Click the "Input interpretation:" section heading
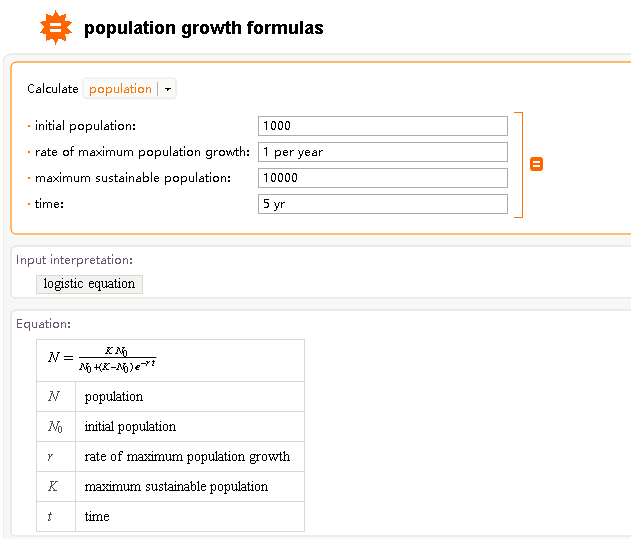Image resolution: width=631 pixels, height=539 pixels. (x=74, y=260)
